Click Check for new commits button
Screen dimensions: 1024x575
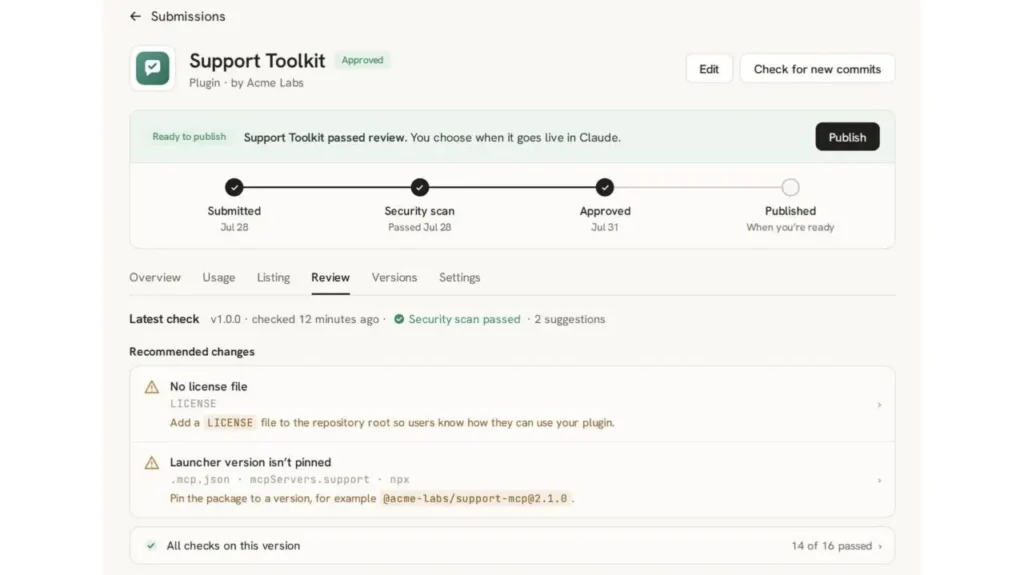(x=817, y=69)
